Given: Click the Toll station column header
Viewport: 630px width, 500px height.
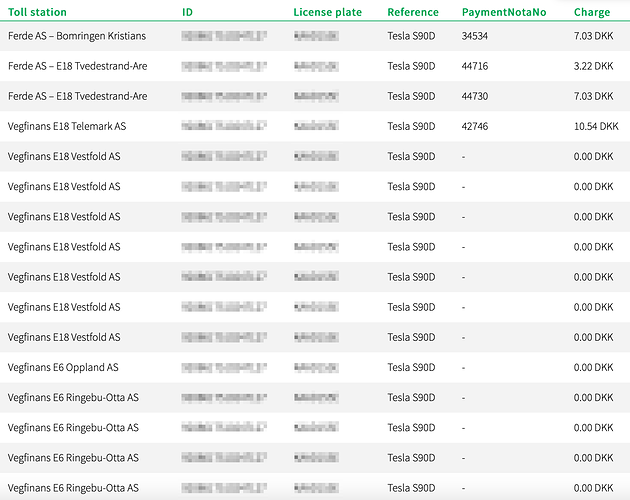Looking at the screenshot, I should [x=37, y=12].
